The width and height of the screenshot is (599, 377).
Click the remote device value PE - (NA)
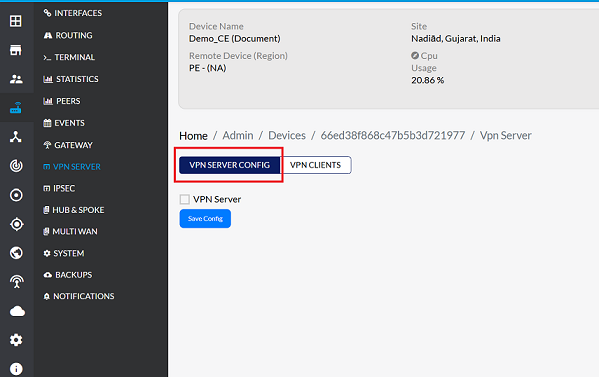[x=207, y=68]
